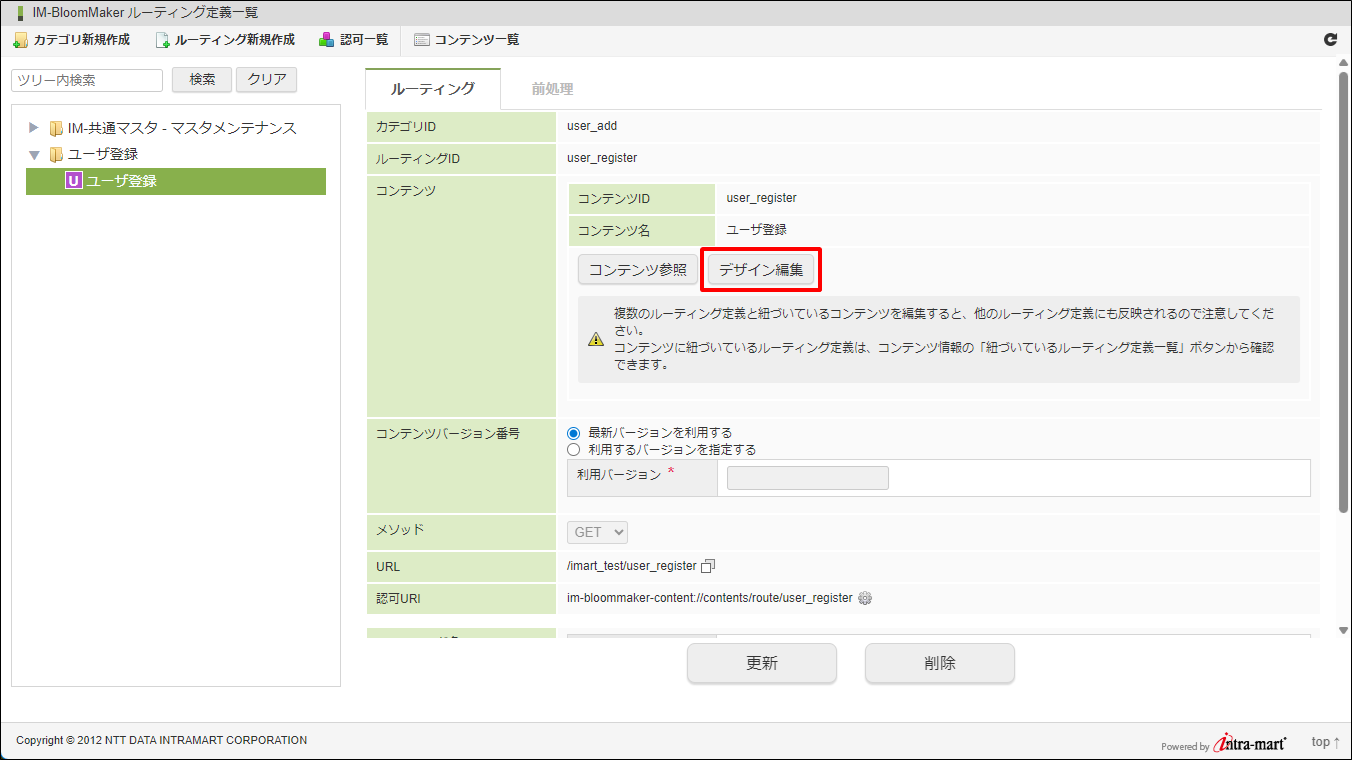1352x760 pixels.
Task: Expand IM-共通マスタ tree node arrow
Action: coord(34,128)
